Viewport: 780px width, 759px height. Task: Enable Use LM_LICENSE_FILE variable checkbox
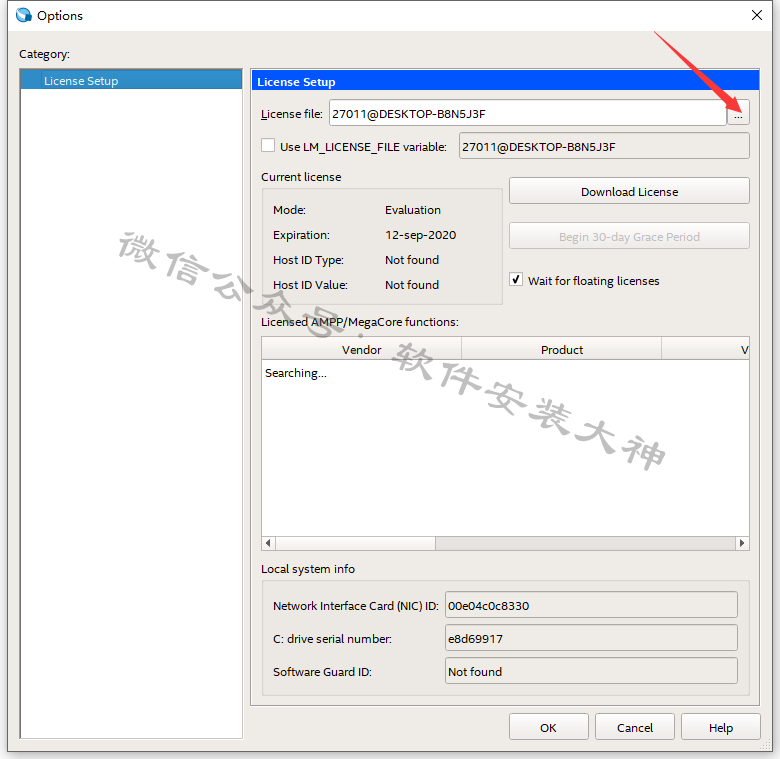[268, 146]
